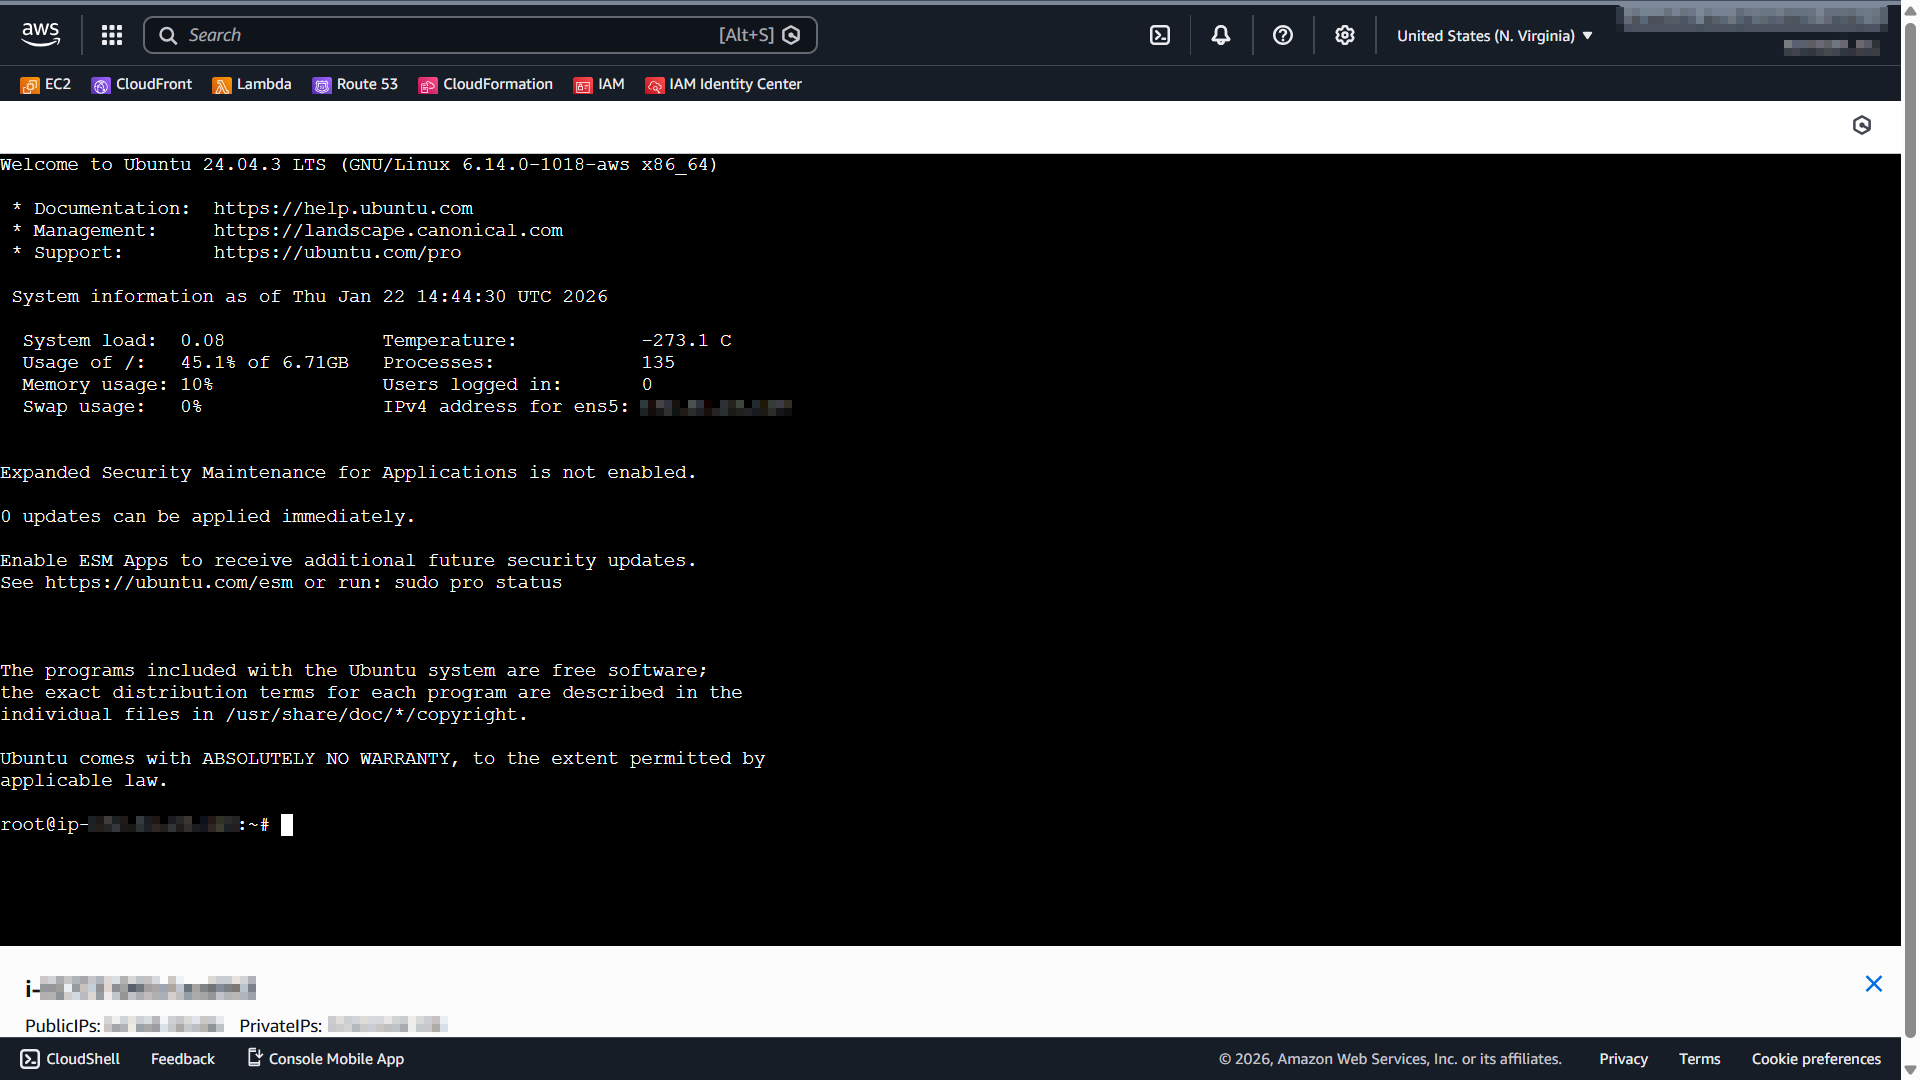The image size is (1920, 1080).
Task: Open the help question mark menu
Action: (x=1283, y=35)
